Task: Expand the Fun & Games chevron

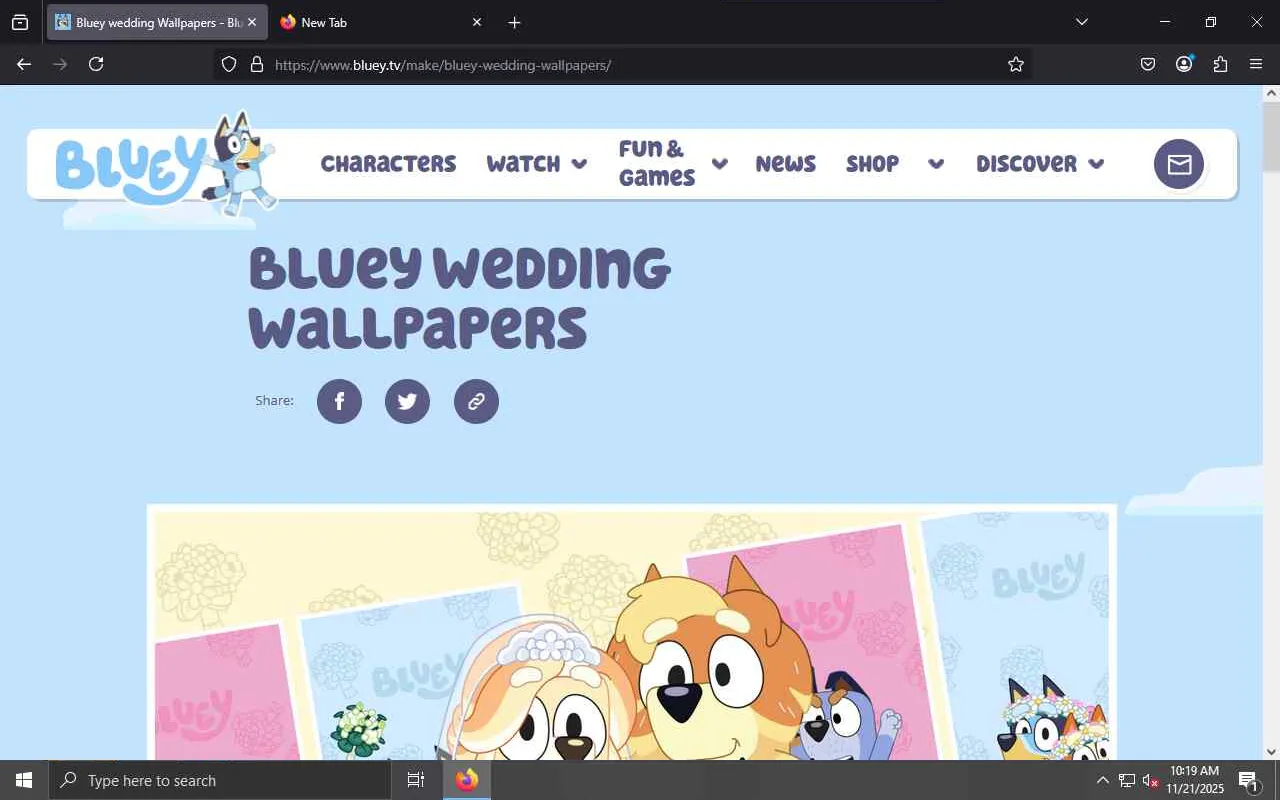Action: tap(719, 164)
